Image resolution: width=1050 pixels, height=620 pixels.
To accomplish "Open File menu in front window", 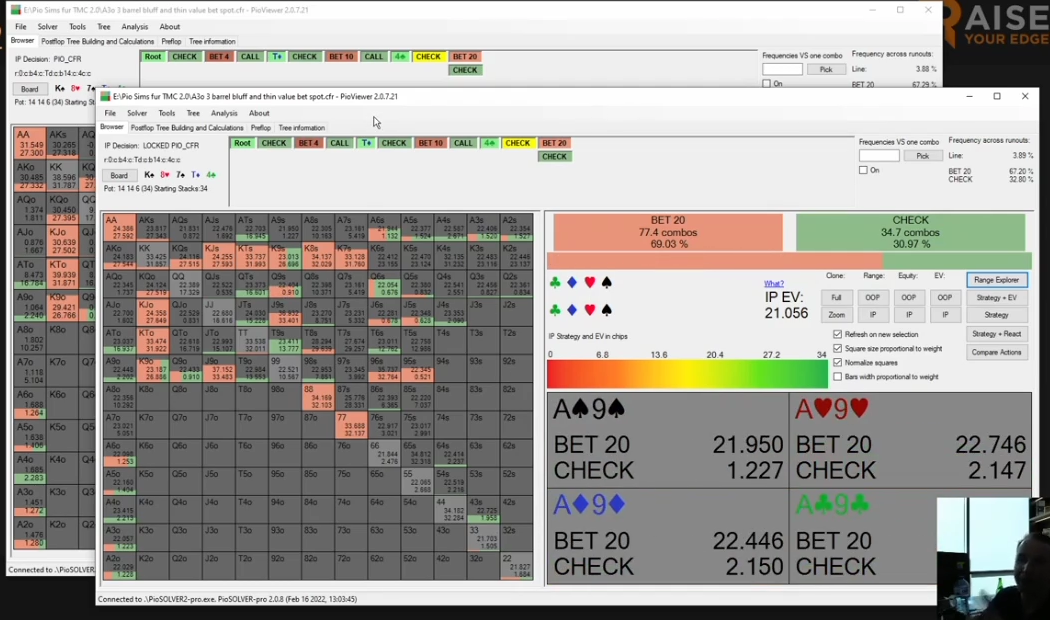I will tap(110, 113).
